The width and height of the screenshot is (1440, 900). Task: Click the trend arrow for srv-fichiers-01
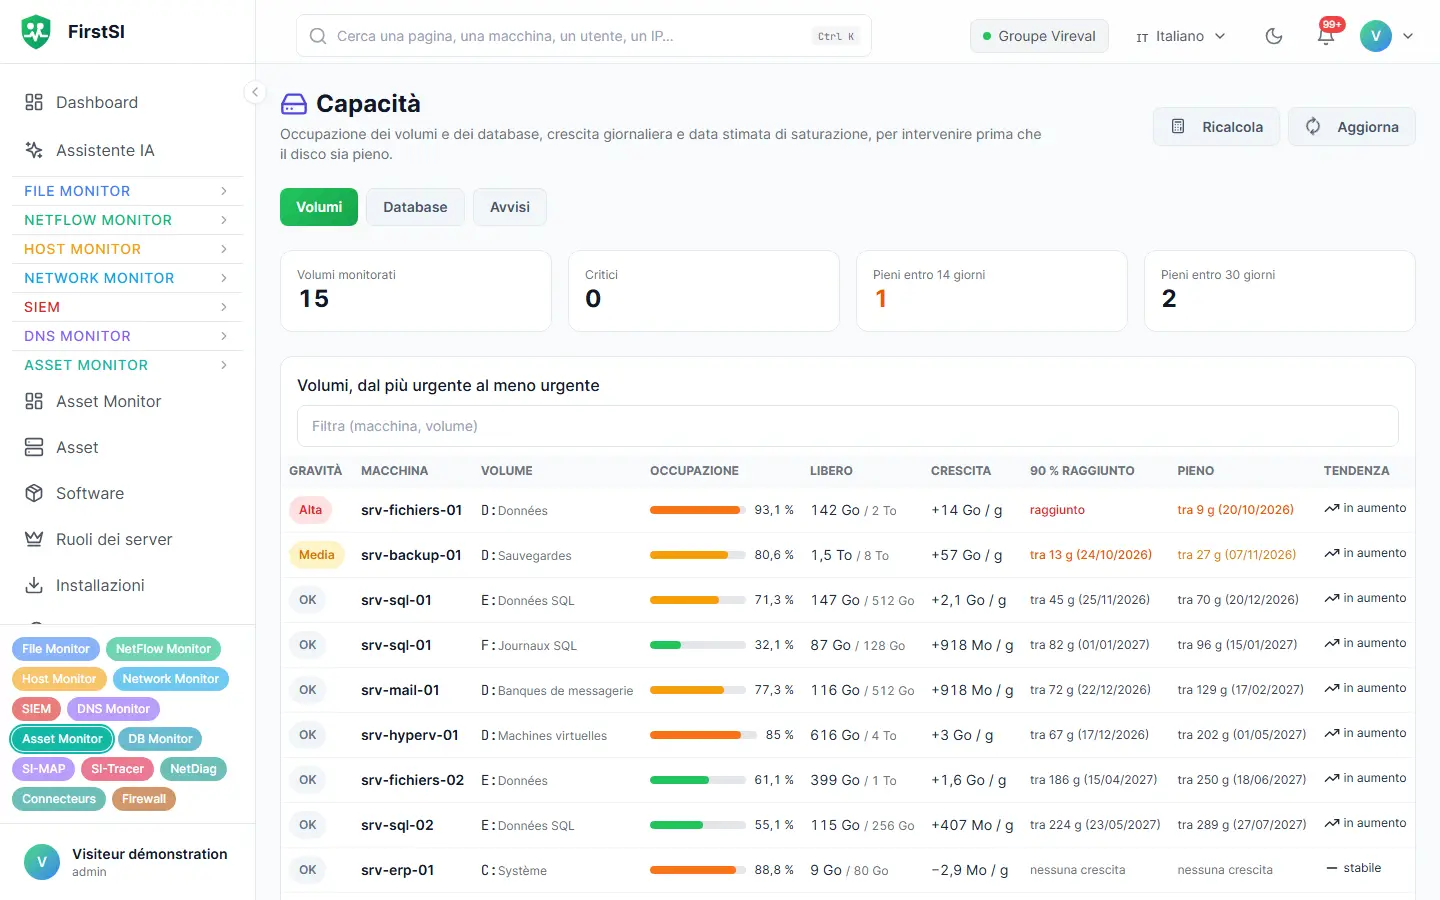pyautogui.click(x=1332, y=509)
